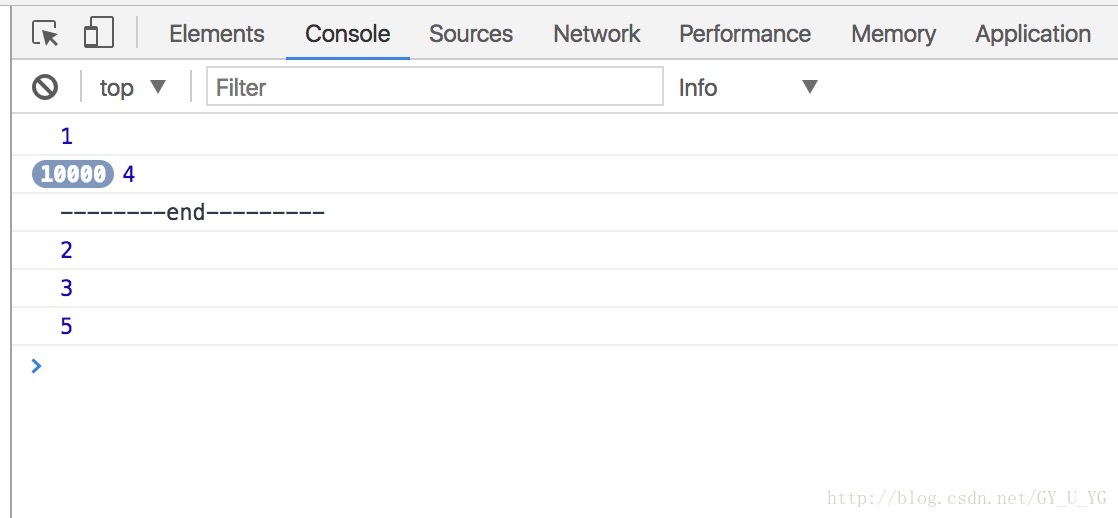Click the log entry showing 5
This screenshot has height=518, width=1118.
(x=66, y=326)
